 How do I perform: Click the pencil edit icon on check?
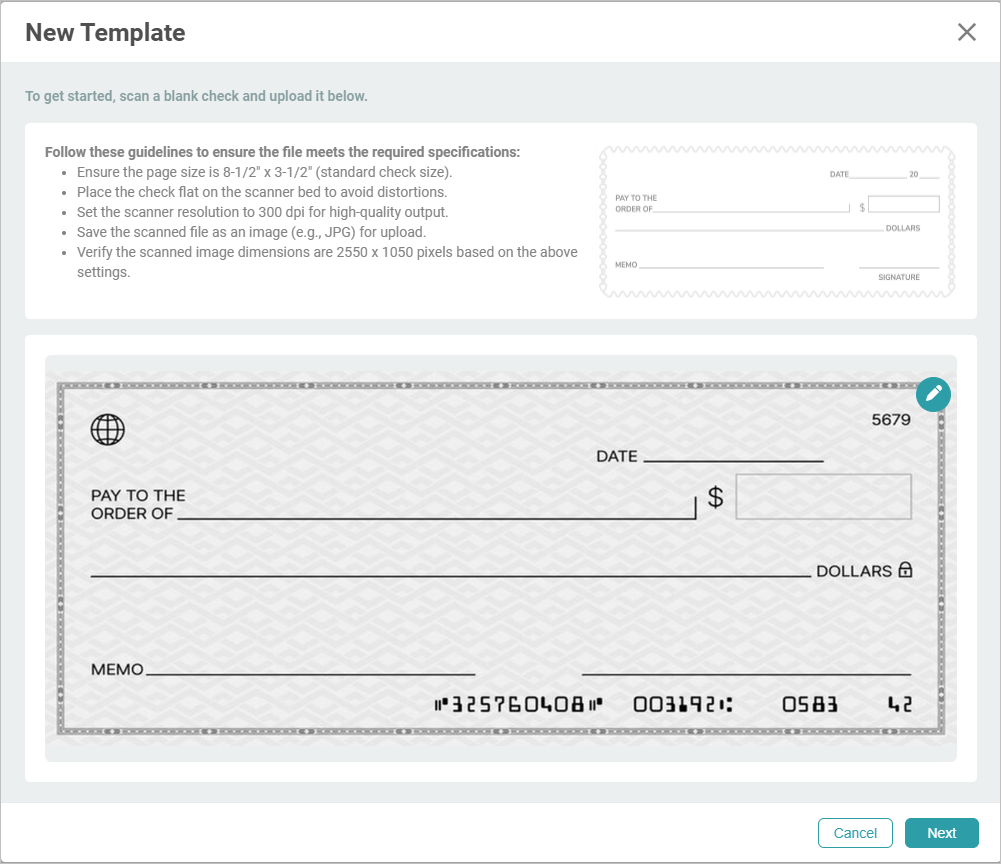933,394
